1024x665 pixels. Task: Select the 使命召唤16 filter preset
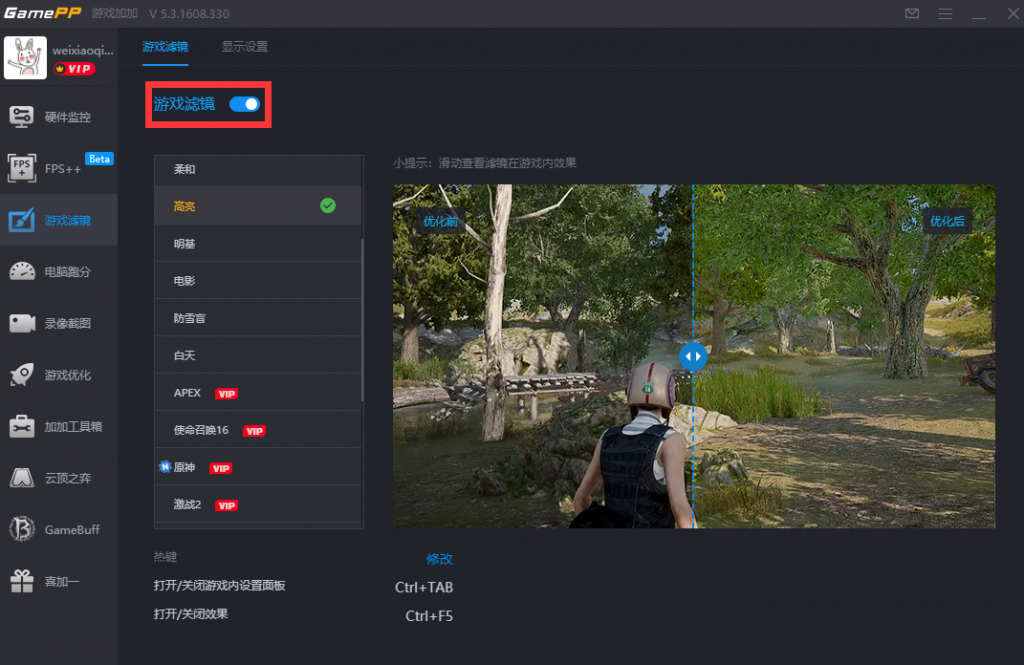tap(258, 429)
